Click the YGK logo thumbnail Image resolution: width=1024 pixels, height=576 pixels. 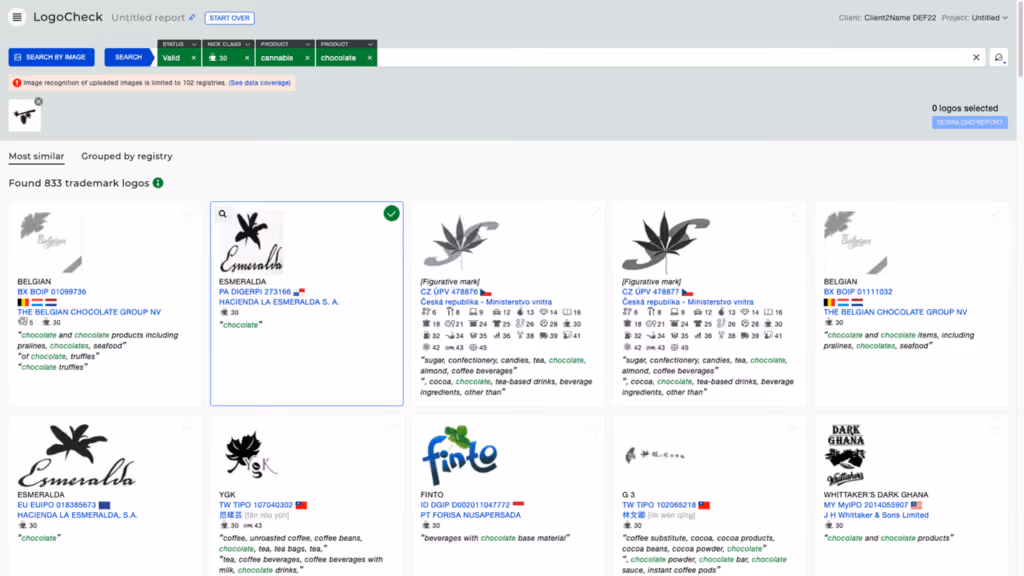click(251, 455)
